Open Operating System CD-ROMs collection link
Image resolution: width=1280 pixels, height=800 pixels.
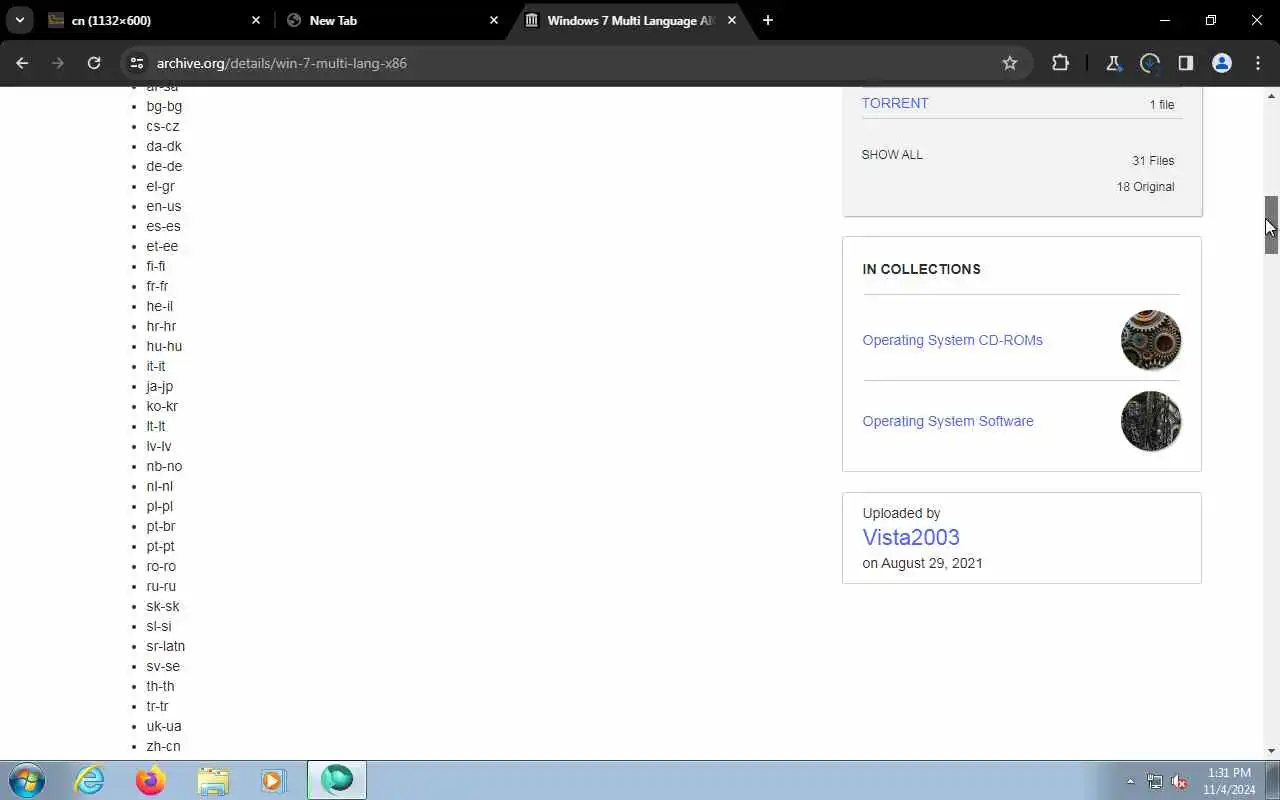(x=952, y=340)
